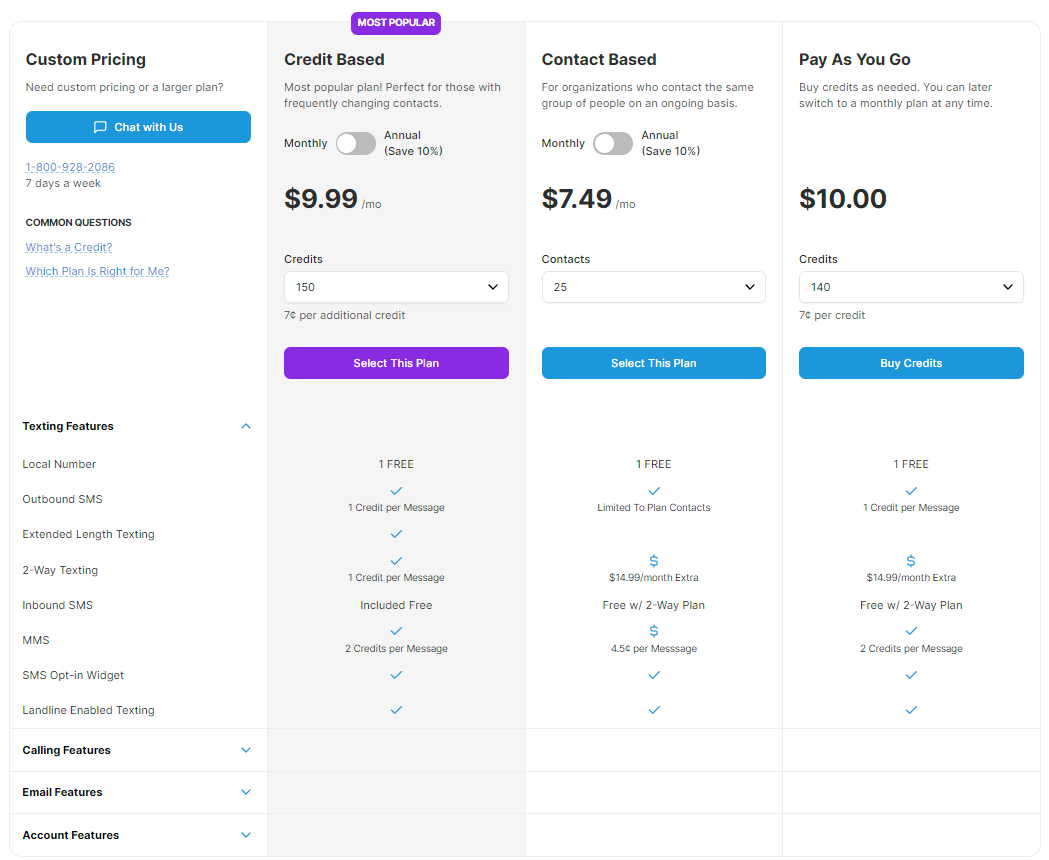Click the dollar icon for 2-Way Texting under Contact Based
This screenshot has height=860, width=1049.
[653, 560]
